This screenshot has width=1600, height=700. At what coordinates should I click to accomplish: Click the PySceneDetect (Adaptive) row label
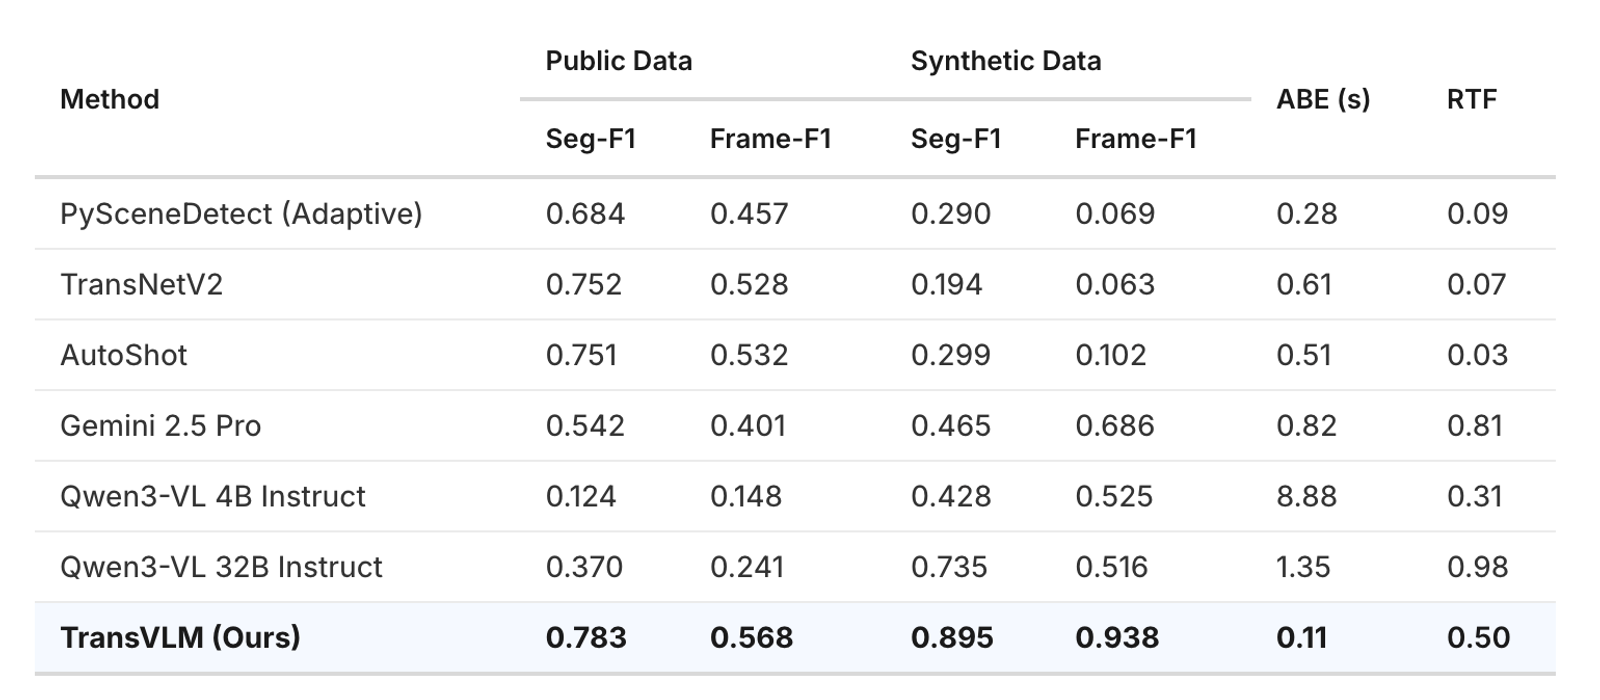click(x=241, y=214)
